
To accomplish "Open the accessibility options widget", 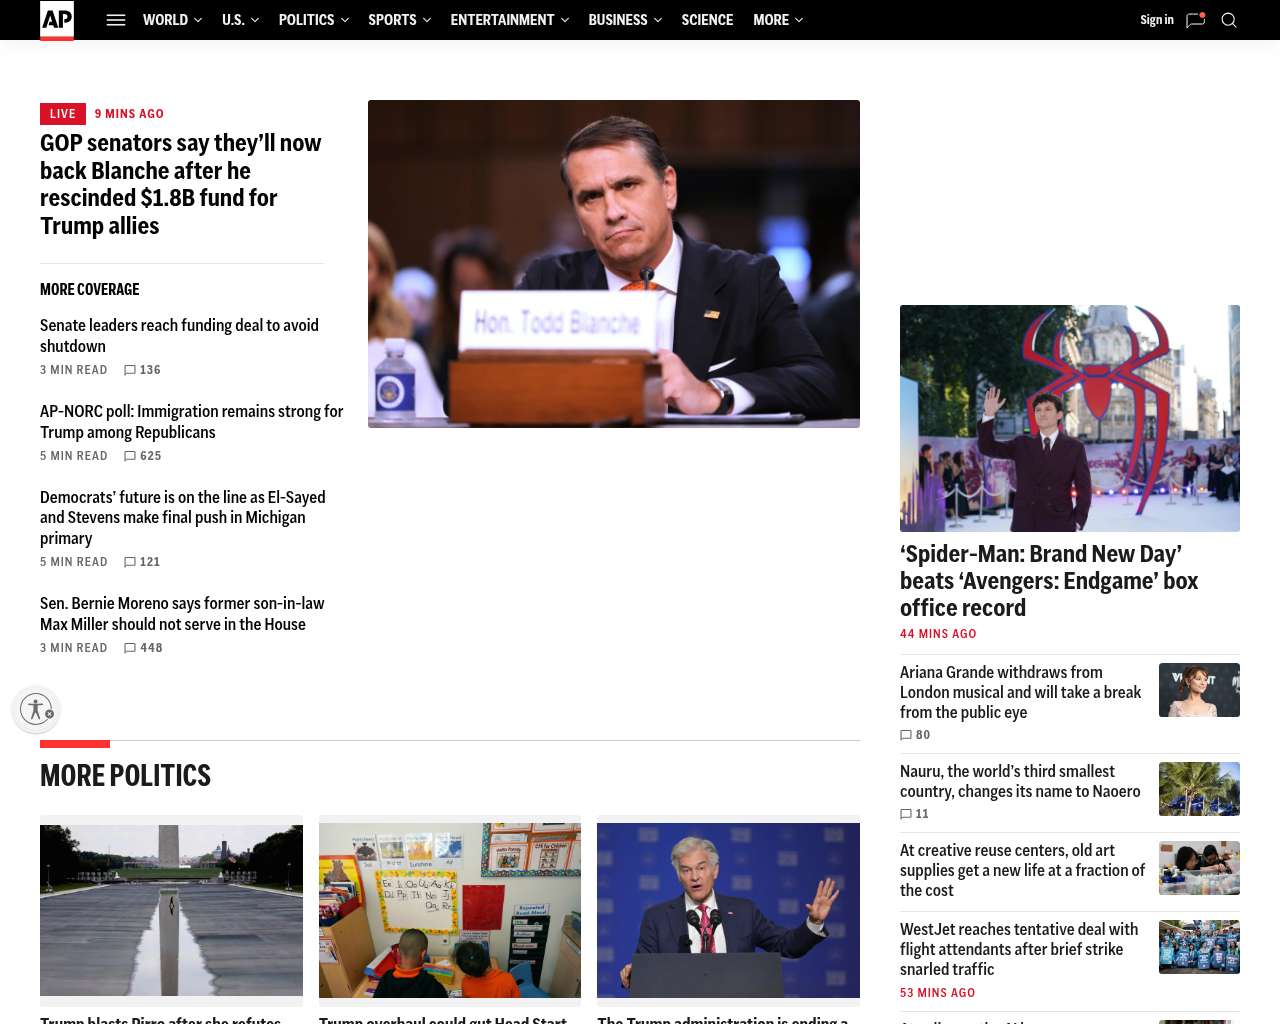I will pos(36,709).
